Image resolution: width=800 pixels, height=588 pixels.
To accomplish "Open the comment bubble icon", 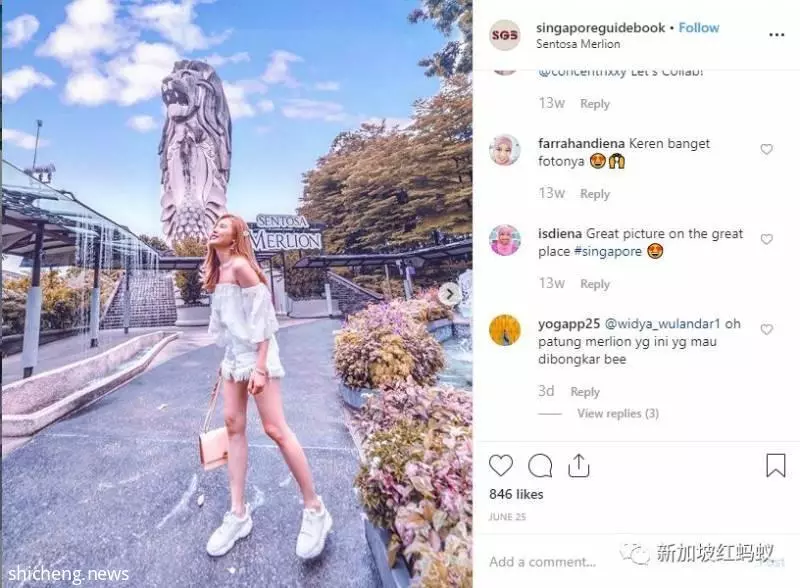I will pos(540,466).
